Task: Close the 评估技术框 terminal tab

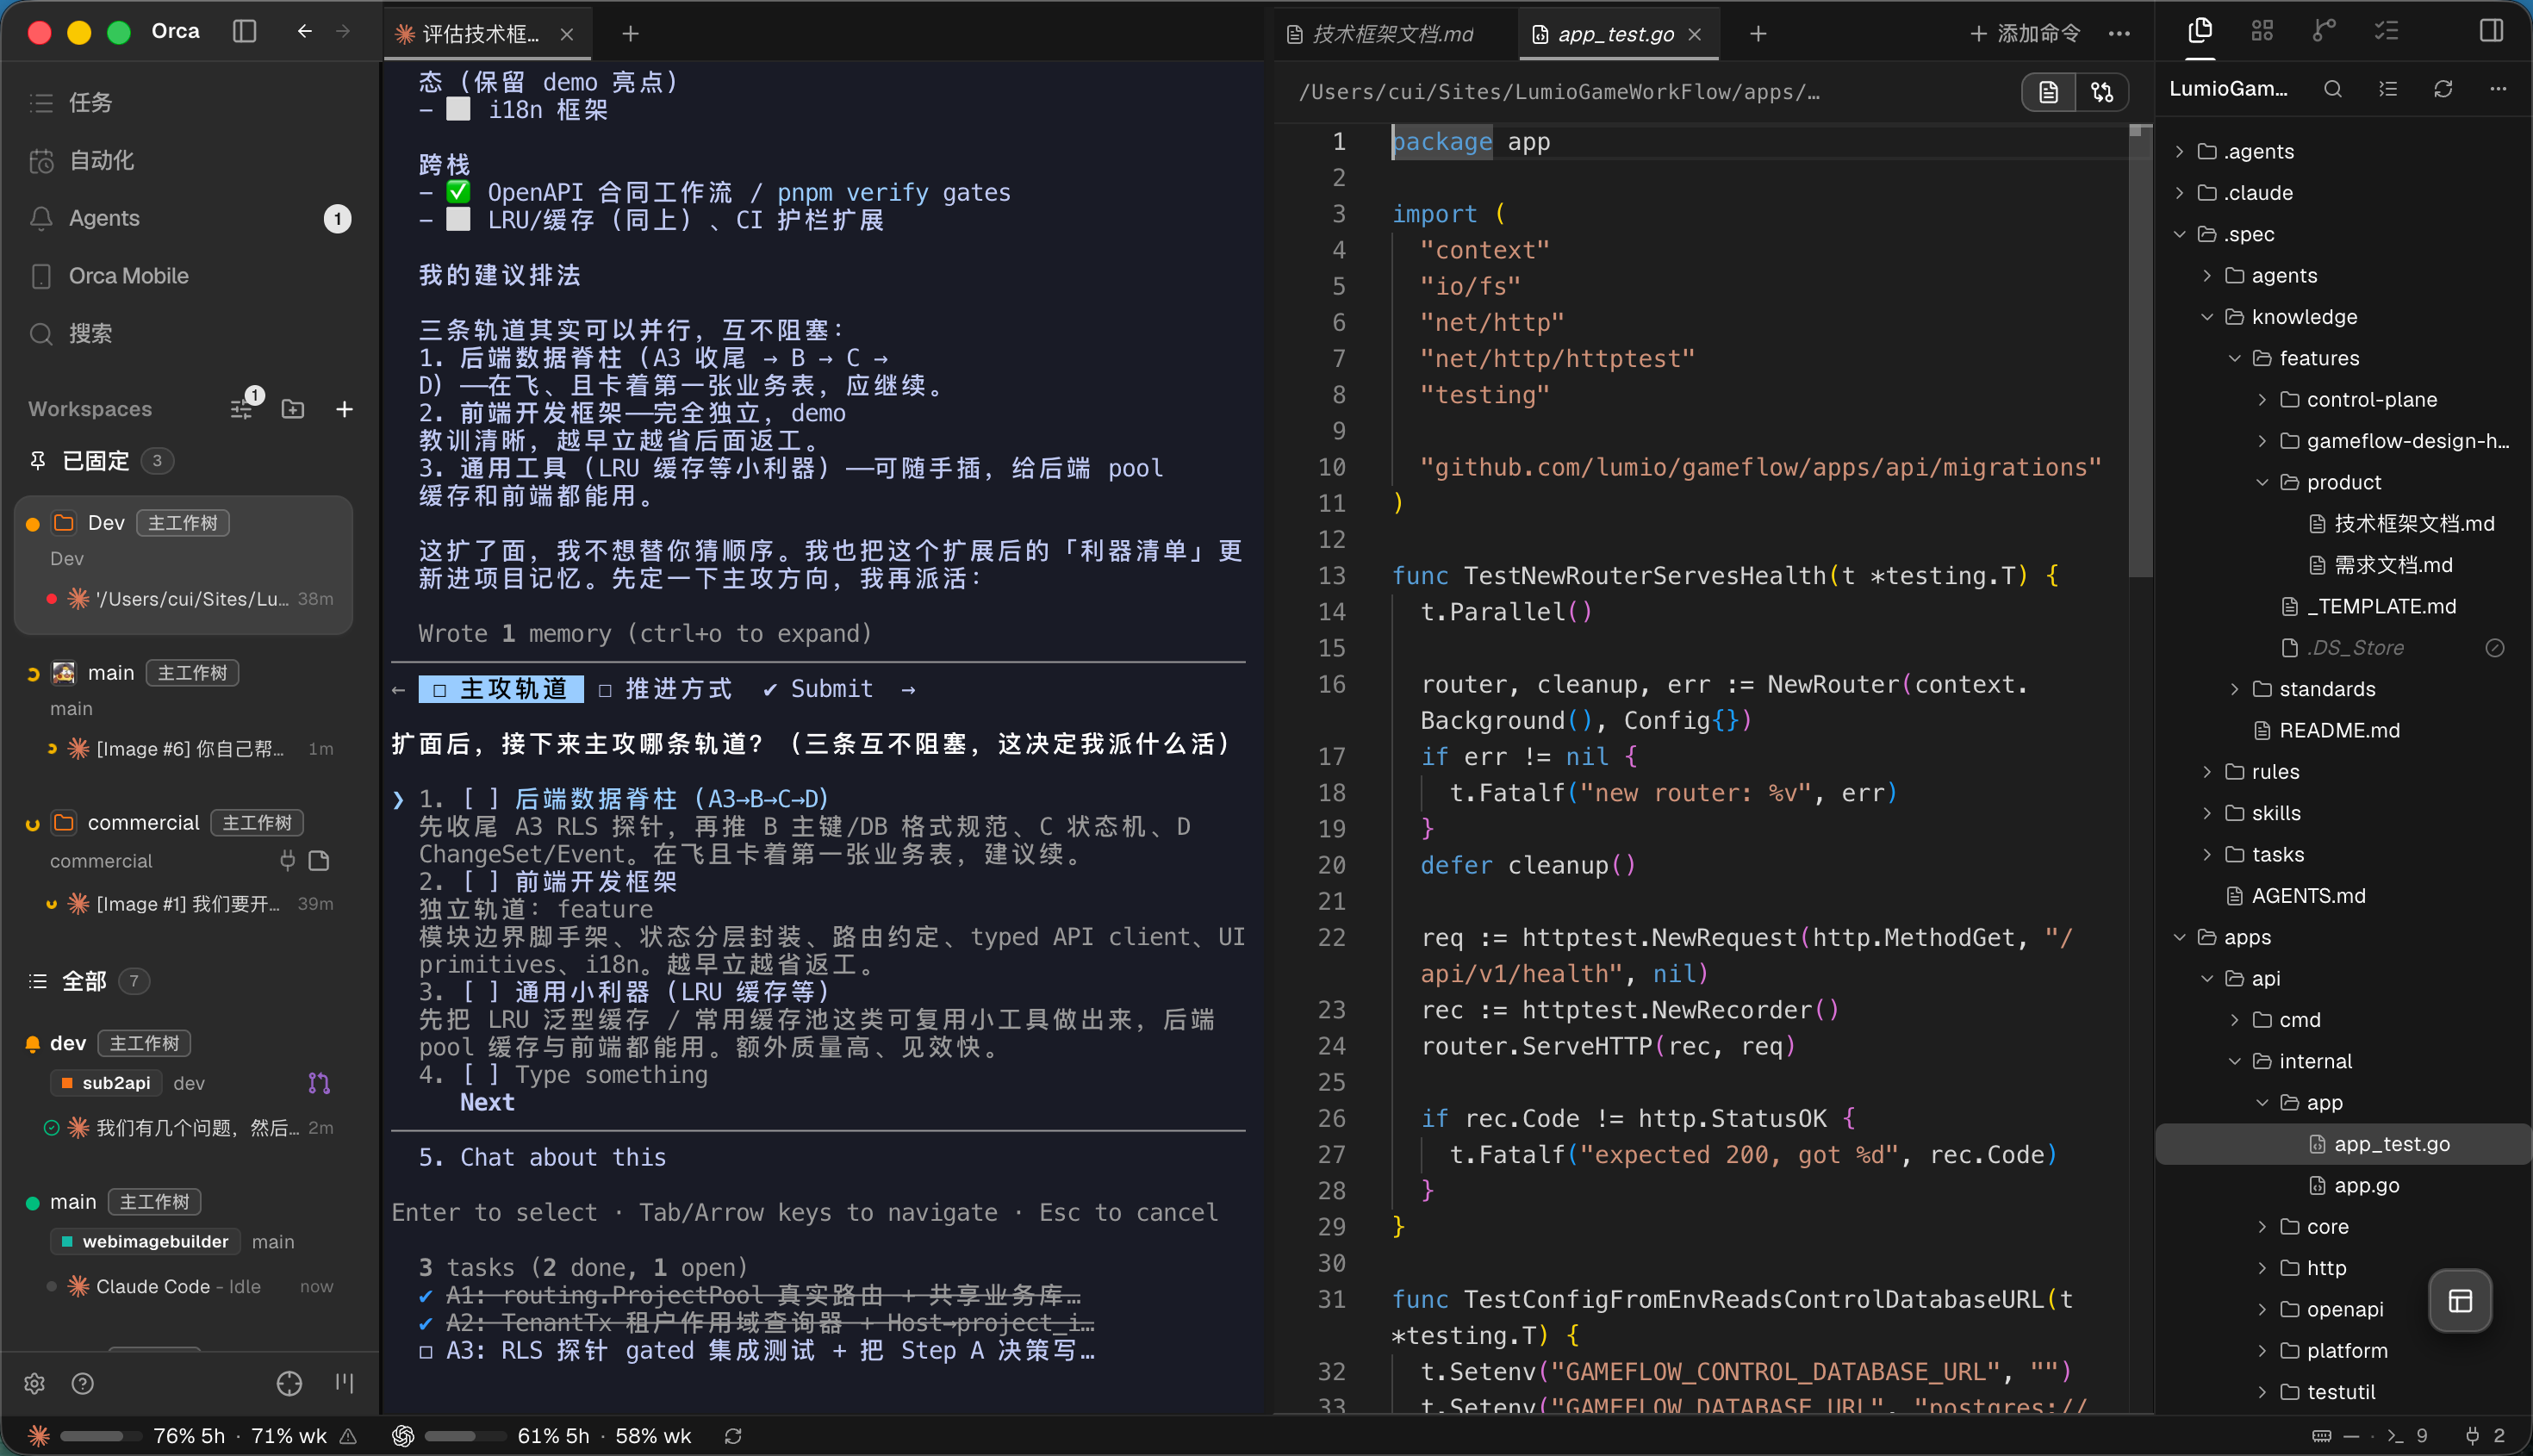Action: [566, 34]
